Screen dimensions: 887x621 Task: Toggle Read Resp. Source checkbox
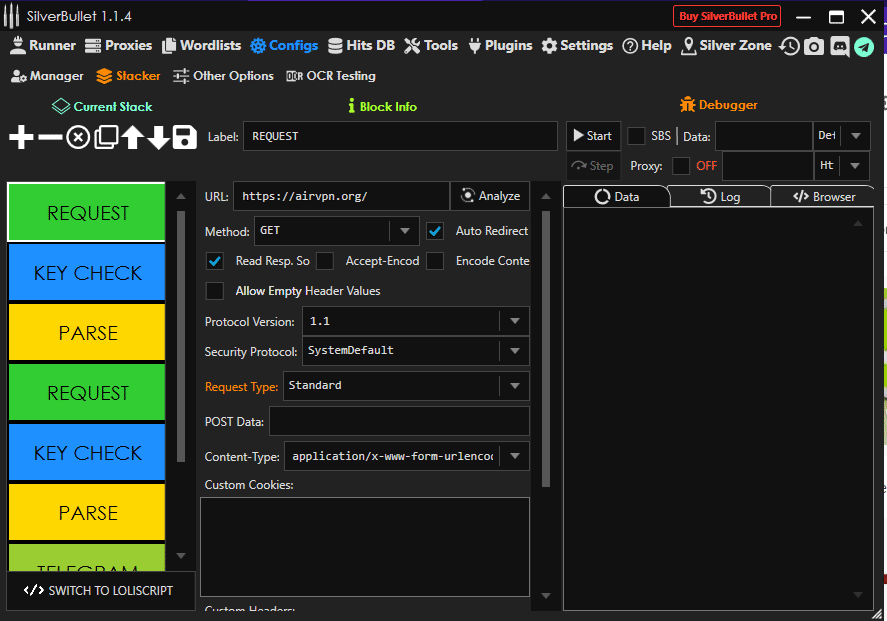pos(215,261)
